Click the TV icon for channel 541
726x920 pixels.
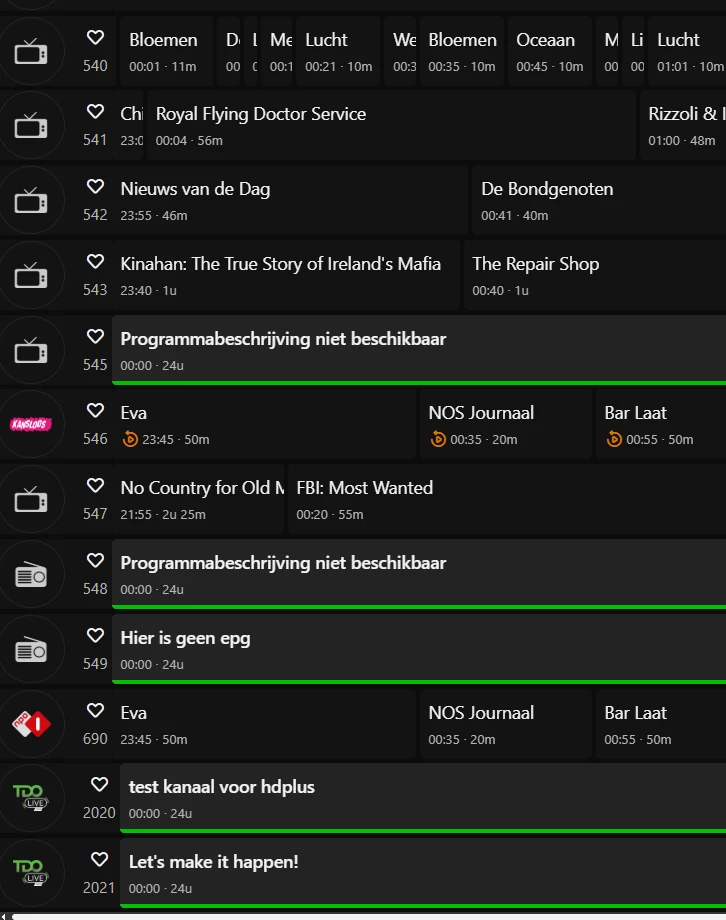[x=31, y=125]
